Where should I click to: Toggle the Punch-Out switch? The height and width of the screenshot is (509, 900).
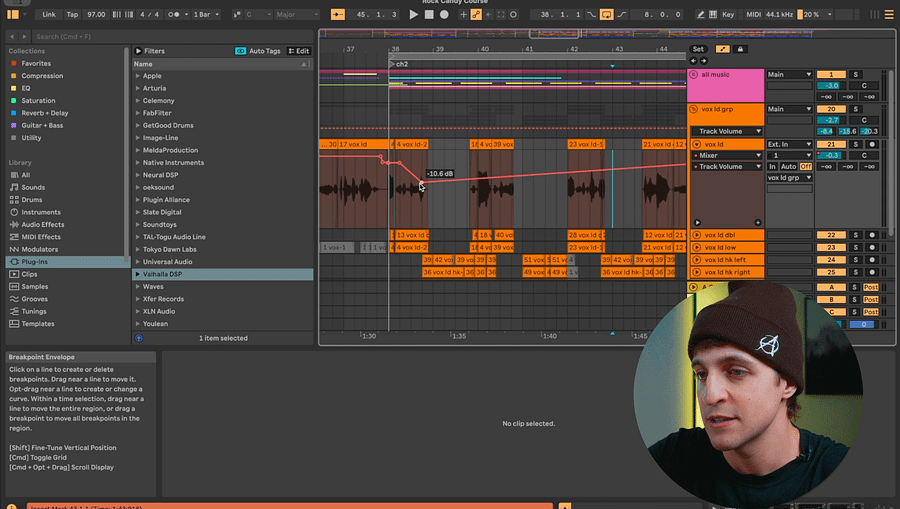tap(622, 14)
